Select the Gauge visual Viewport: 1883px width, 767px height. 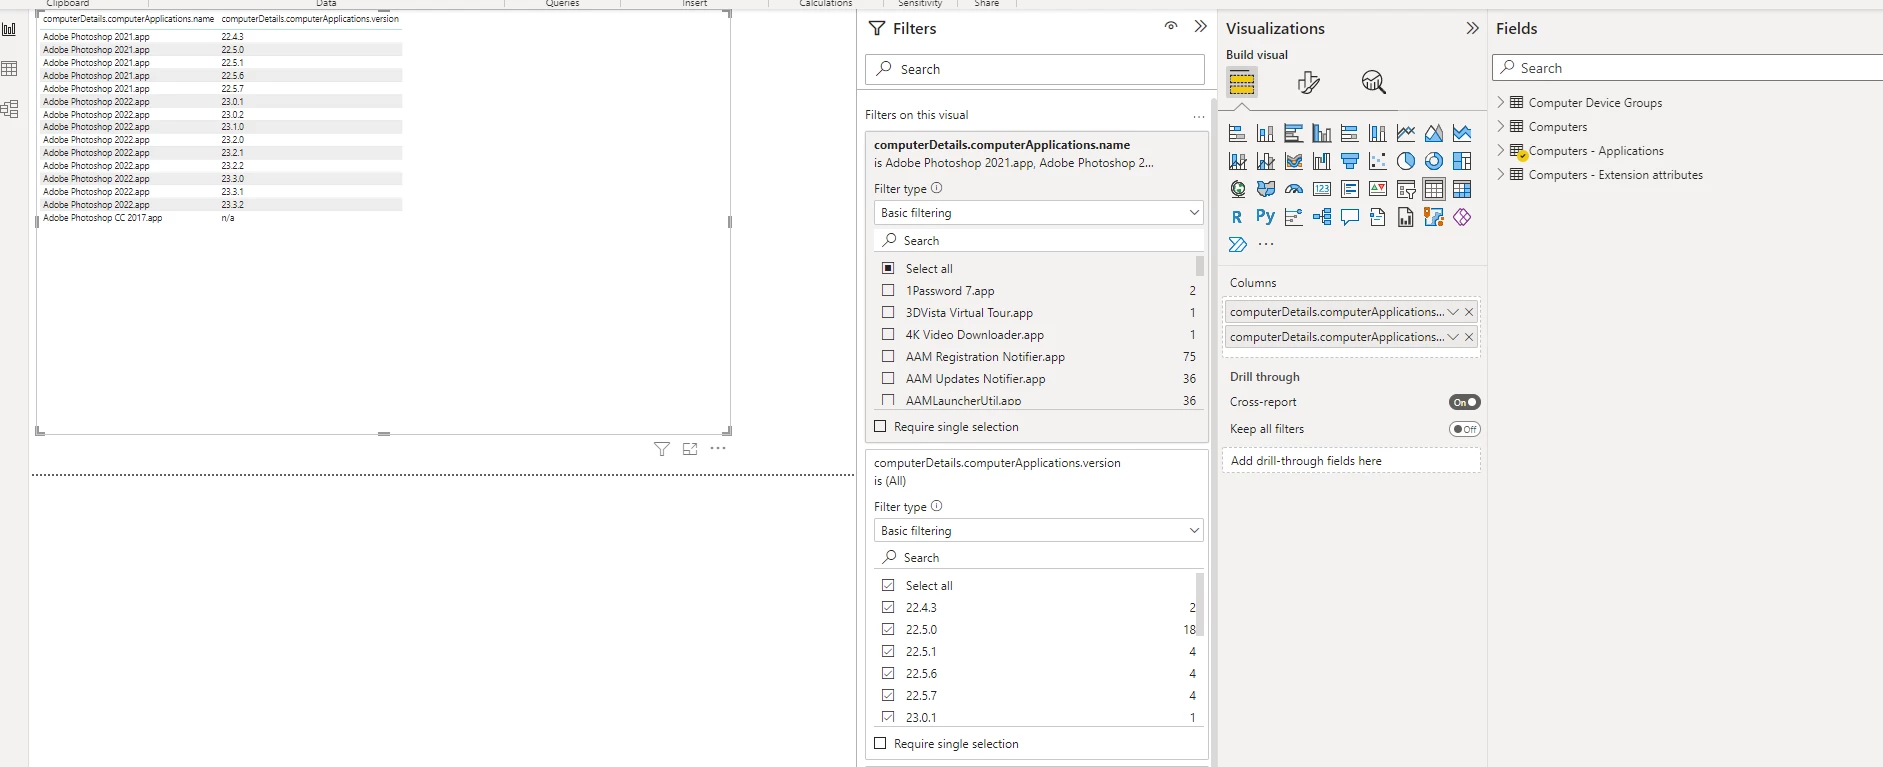click(1294, 189)
